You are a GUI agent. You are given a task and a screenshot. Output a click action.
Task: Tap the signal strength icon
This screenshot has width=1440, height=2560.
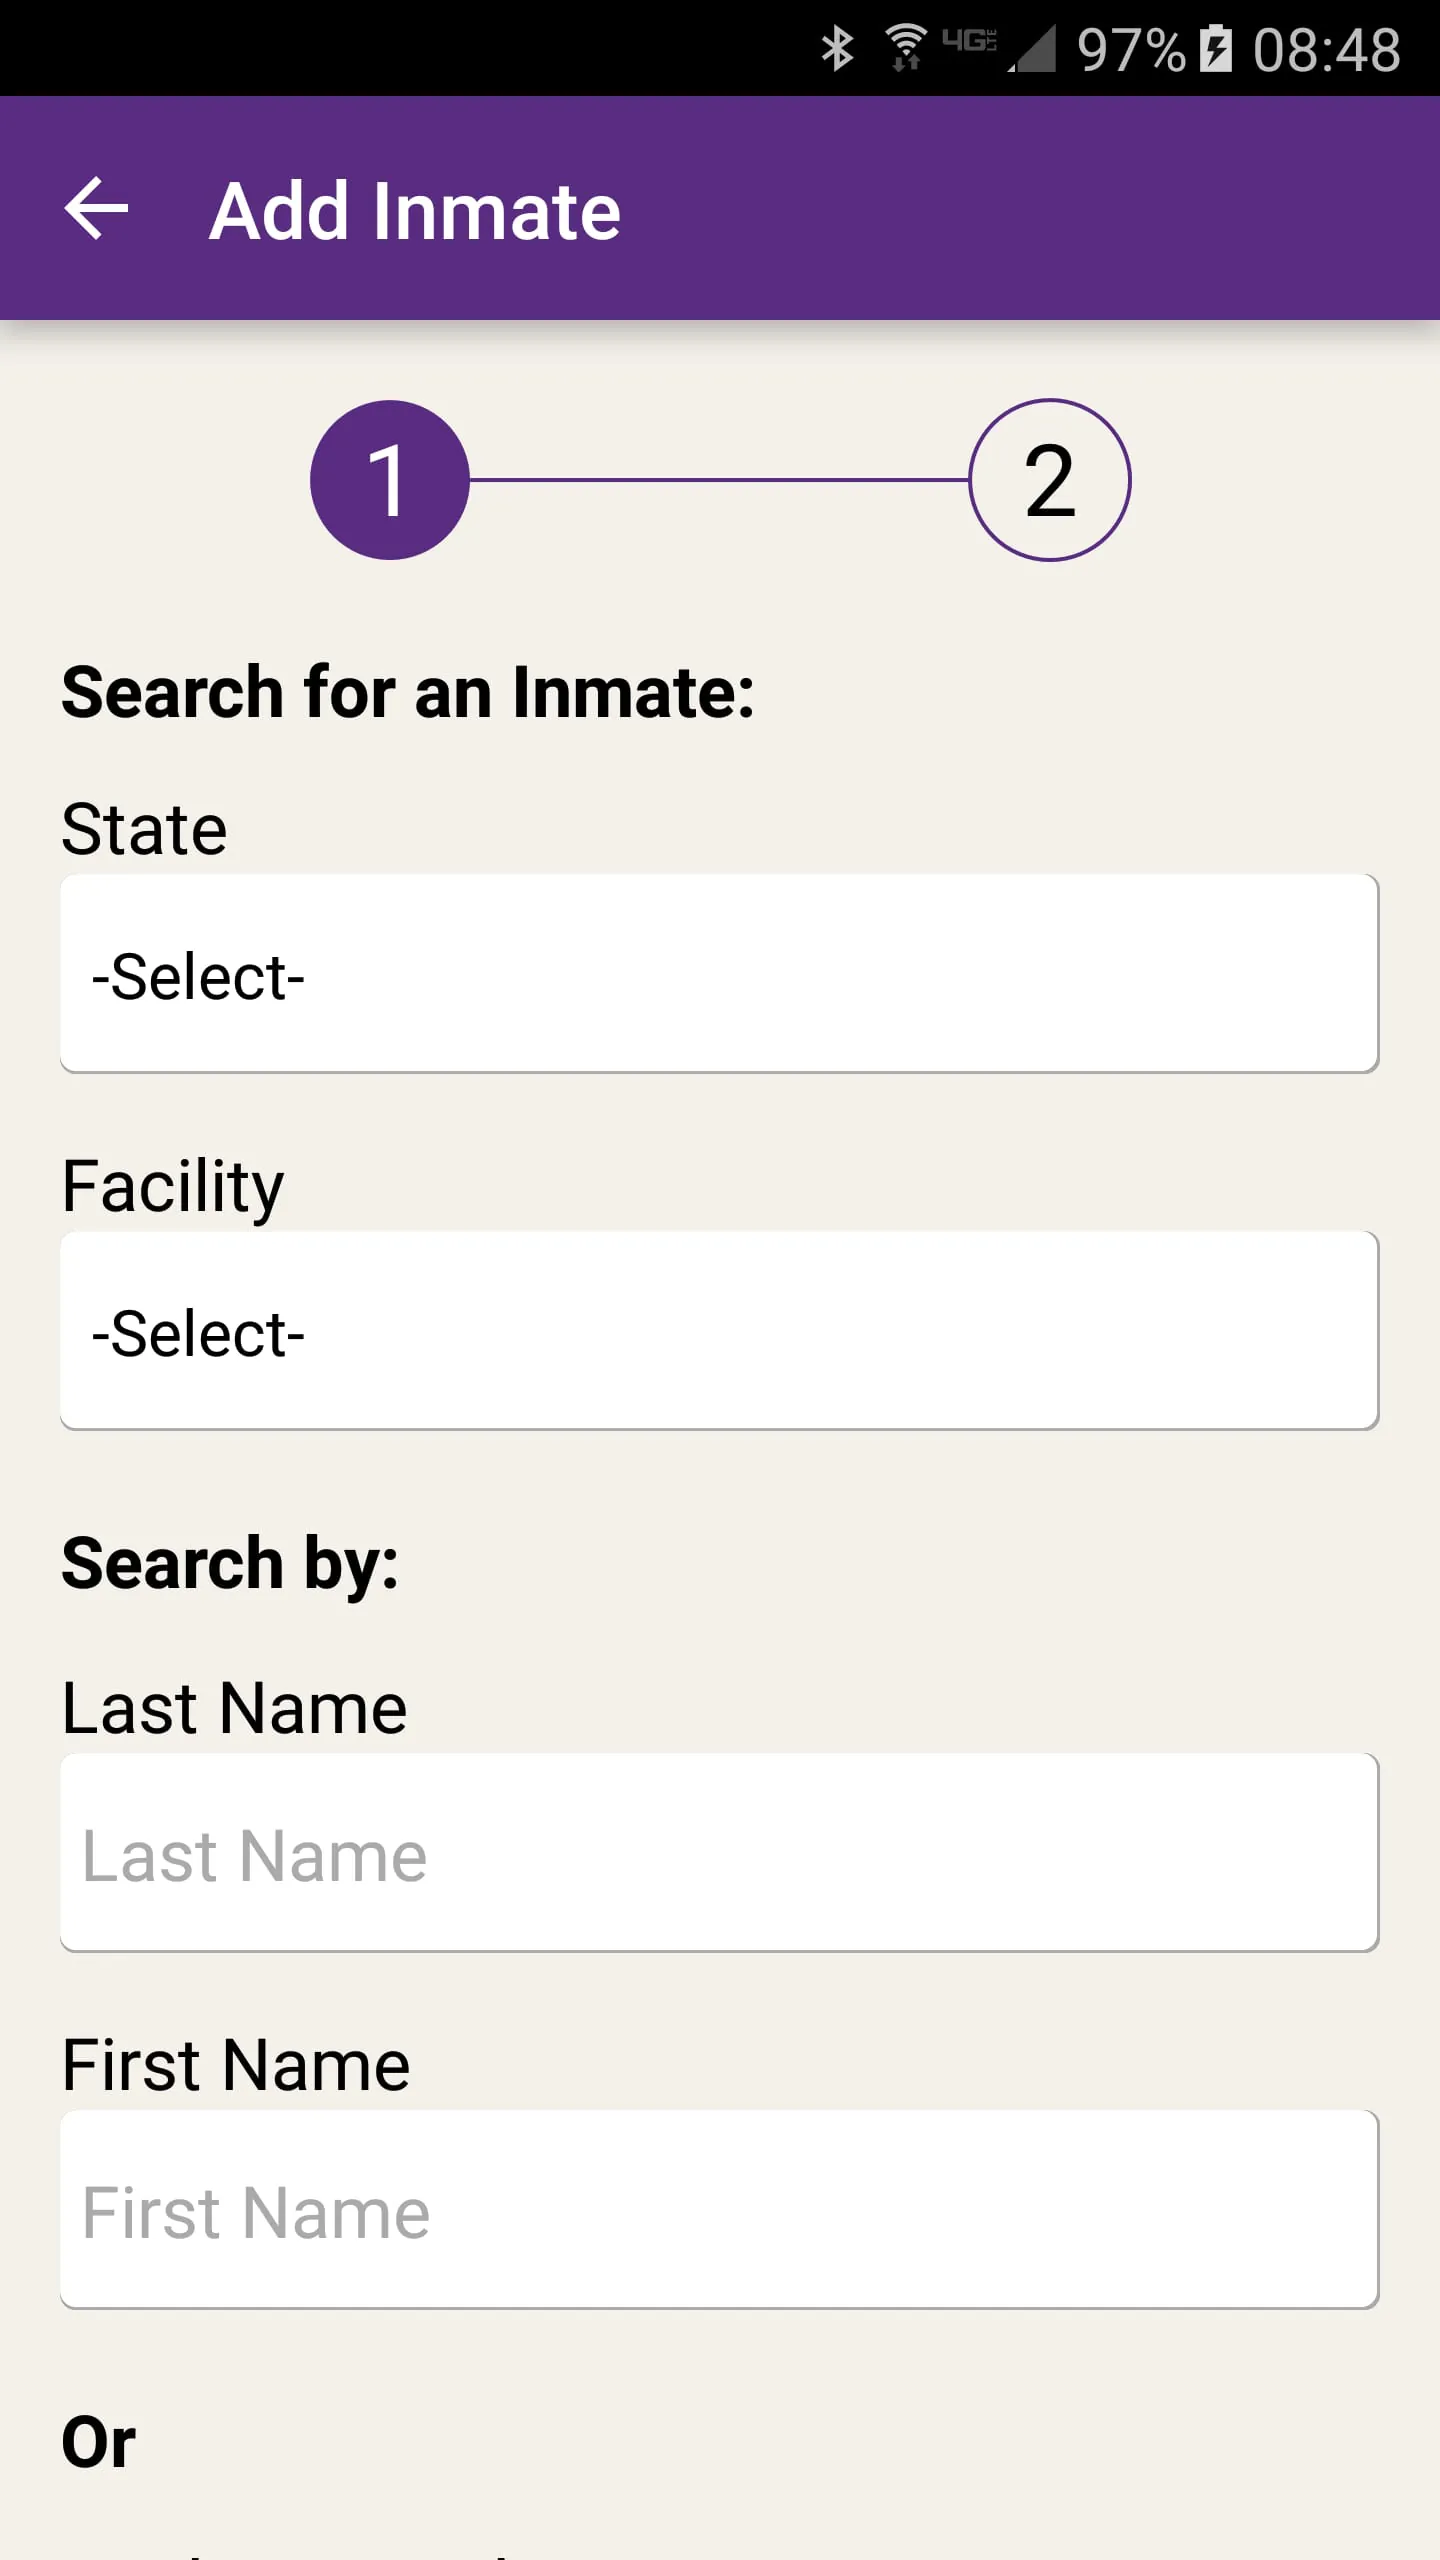tap(1033, 49)
